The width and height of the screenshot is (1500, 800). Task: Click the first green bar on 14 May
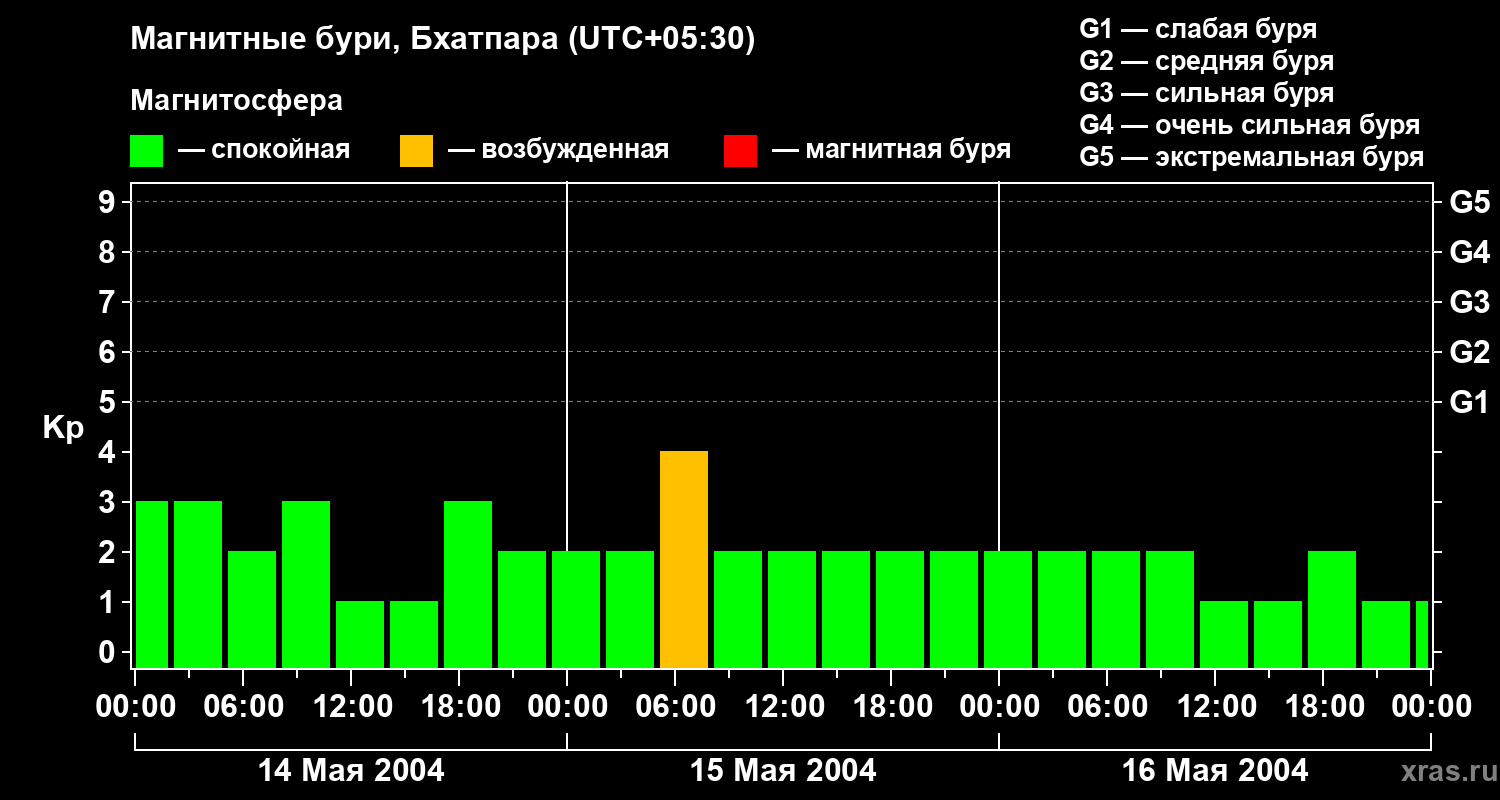[x=152, y=584]
